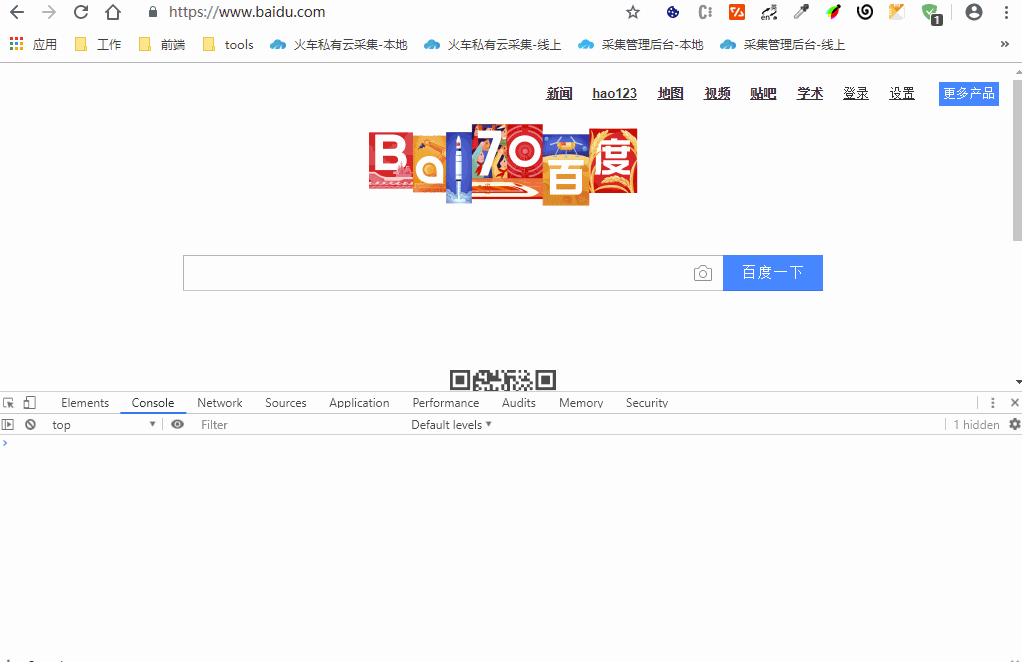This screenshot has width=1022, height=662.
Task: Bookmark this page with the star icon
Action: pyautogui.click(x=633, y=12)
